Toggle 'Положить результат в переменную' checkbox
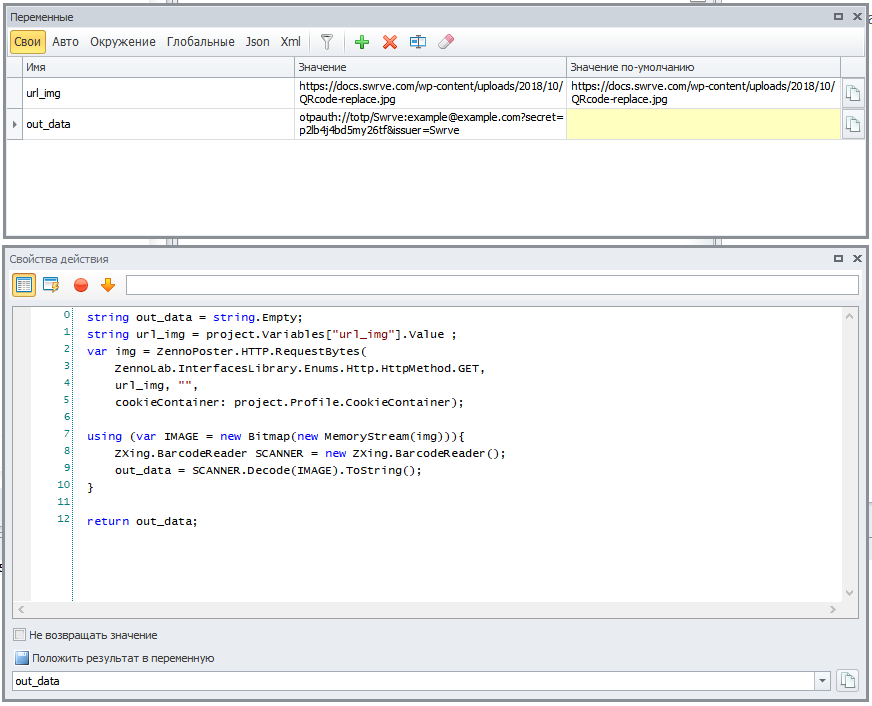Viewport: 872px width, 706px height. pyautogui.click(x=21, y=658)
